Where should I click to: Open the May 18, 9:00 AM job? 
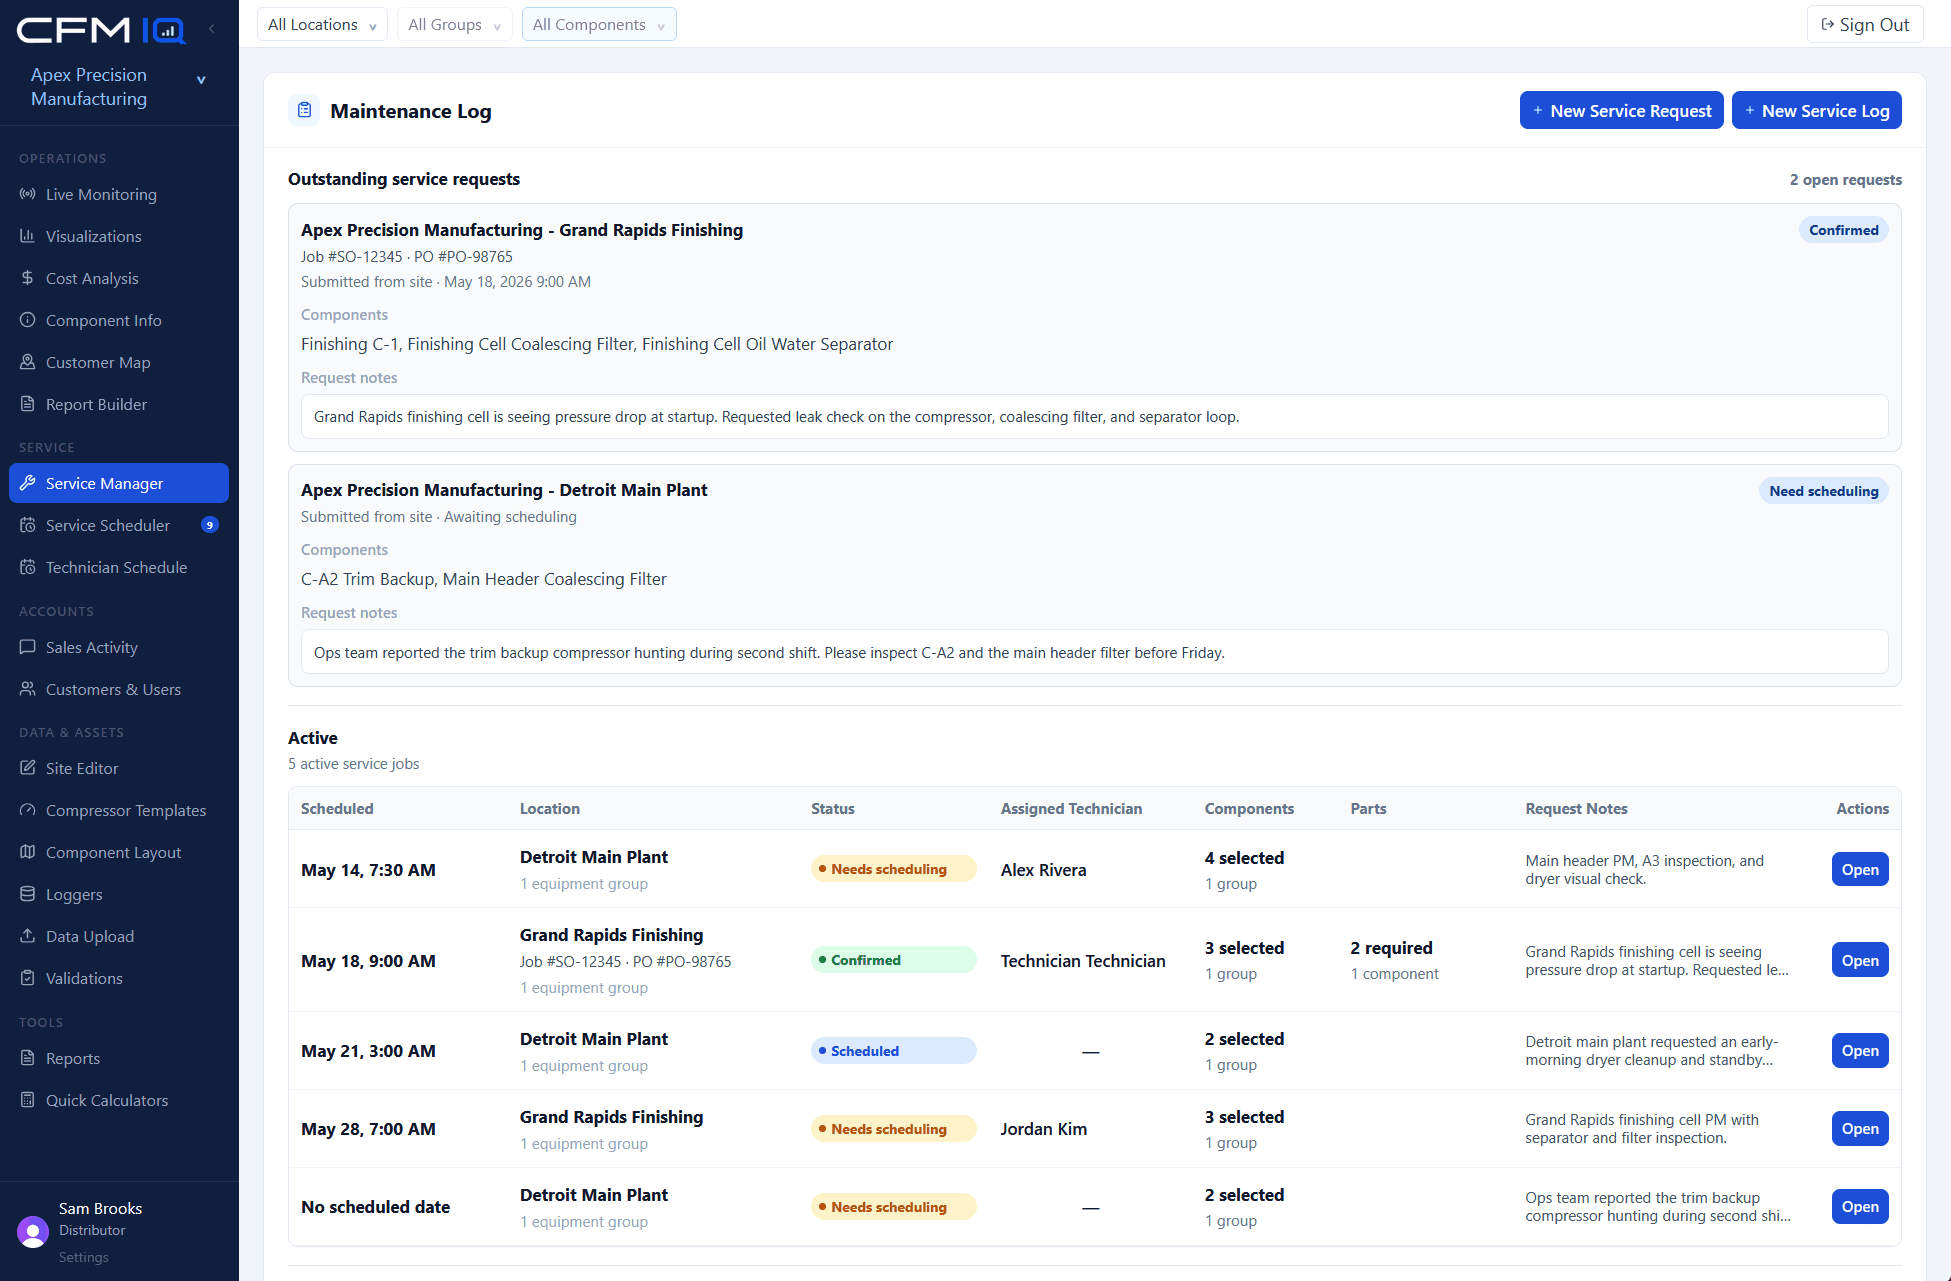(x=1860, y=960)
